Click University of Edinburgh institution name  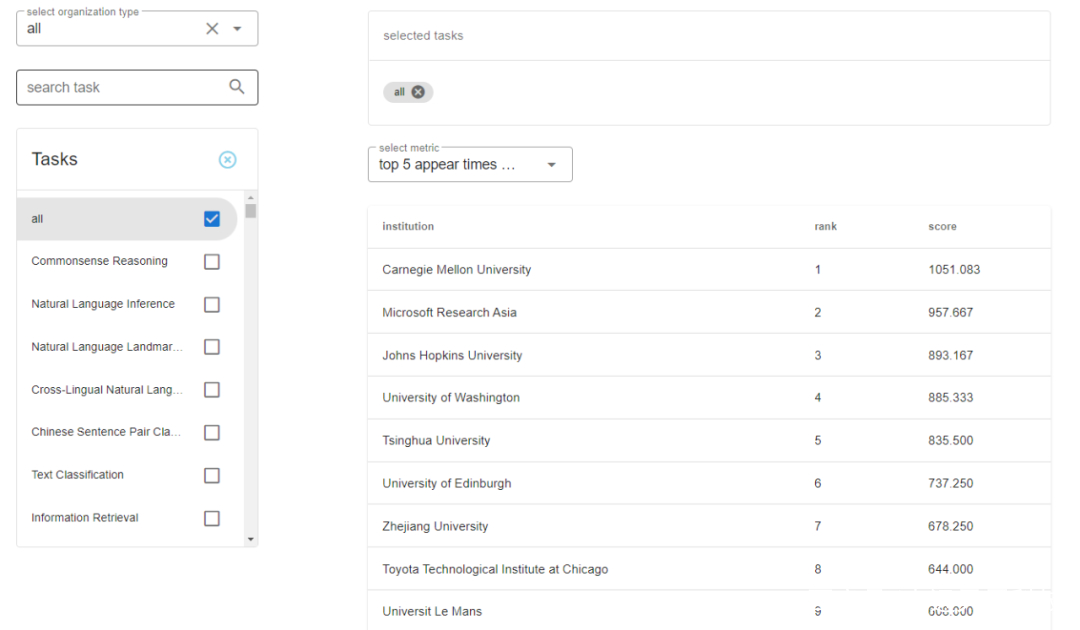pos(447,483)
